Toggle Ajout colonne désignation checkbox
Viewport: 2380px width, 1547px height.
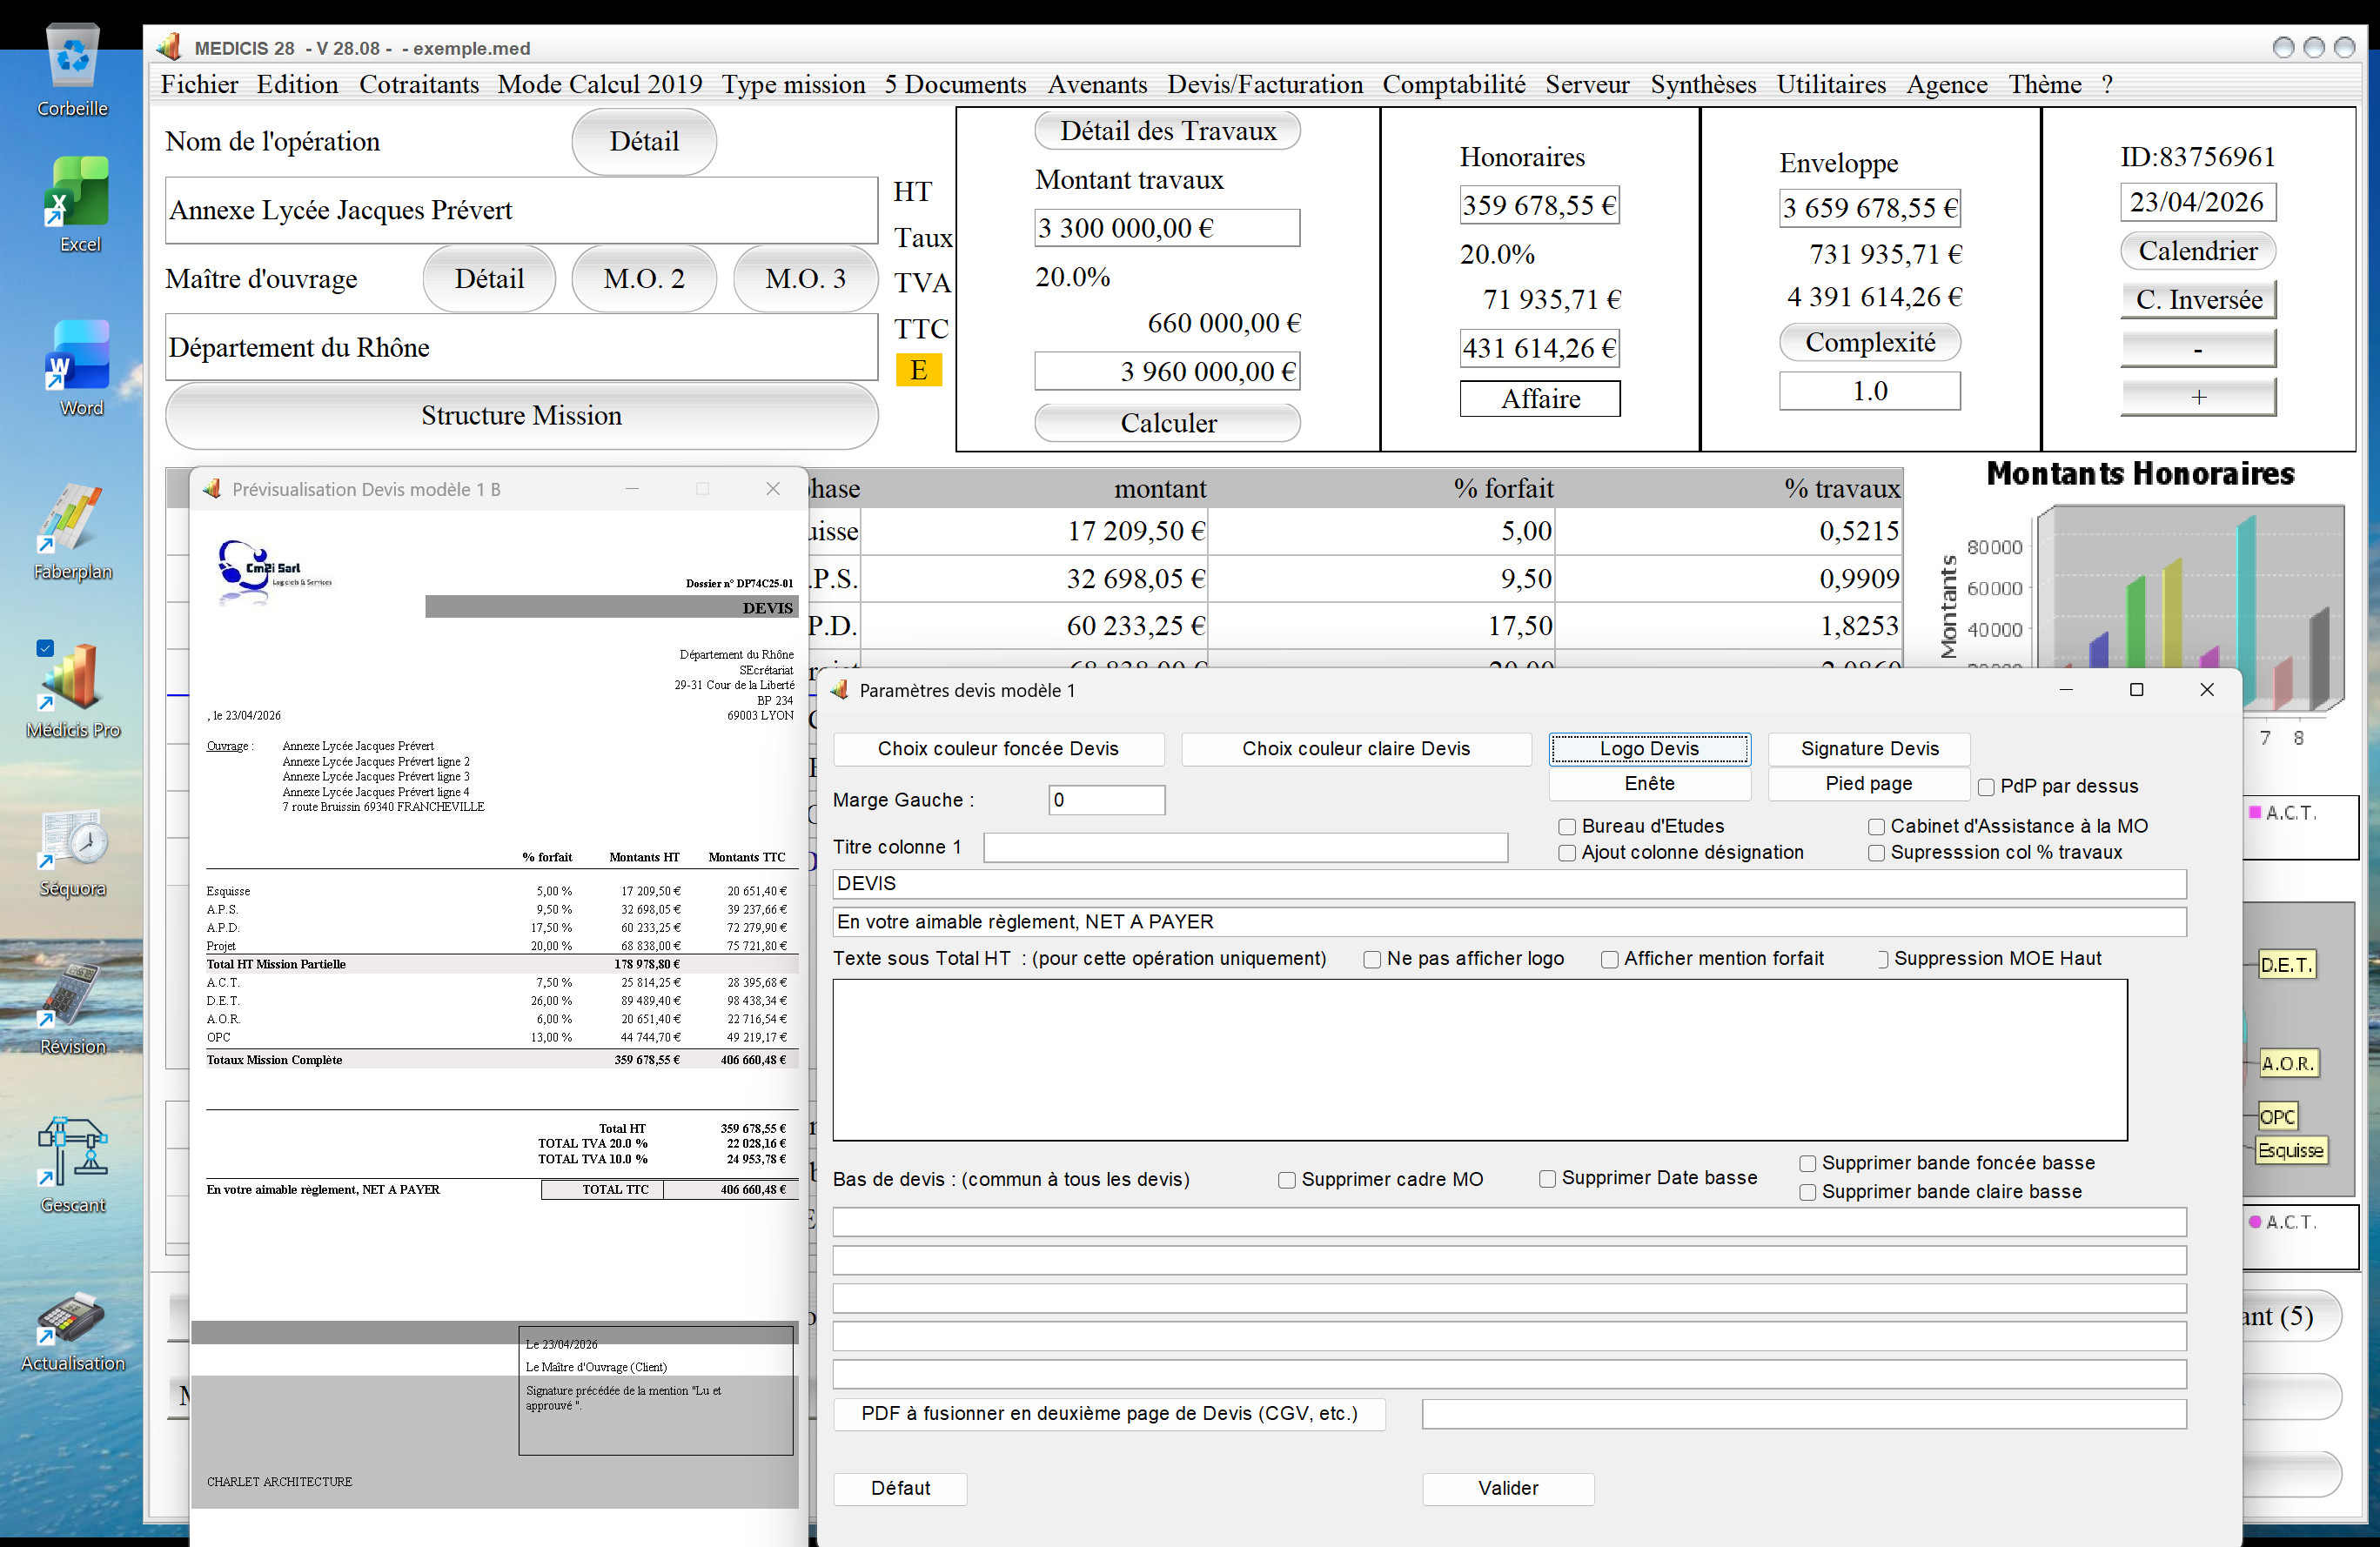(x=1567, y=853)
